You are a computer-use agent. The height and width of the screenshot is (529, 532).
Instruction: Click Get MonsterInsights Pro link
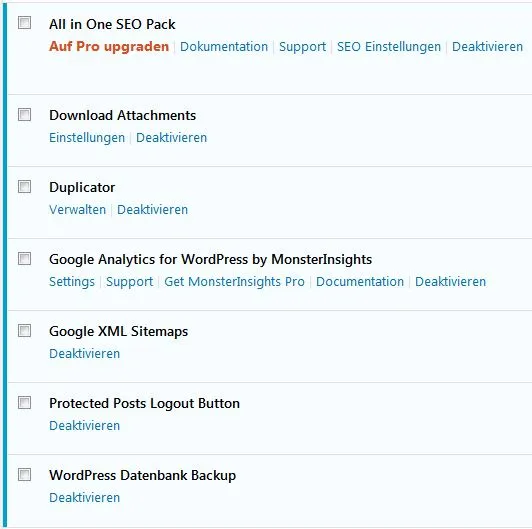pyautogui.click(x=234, y=282)
